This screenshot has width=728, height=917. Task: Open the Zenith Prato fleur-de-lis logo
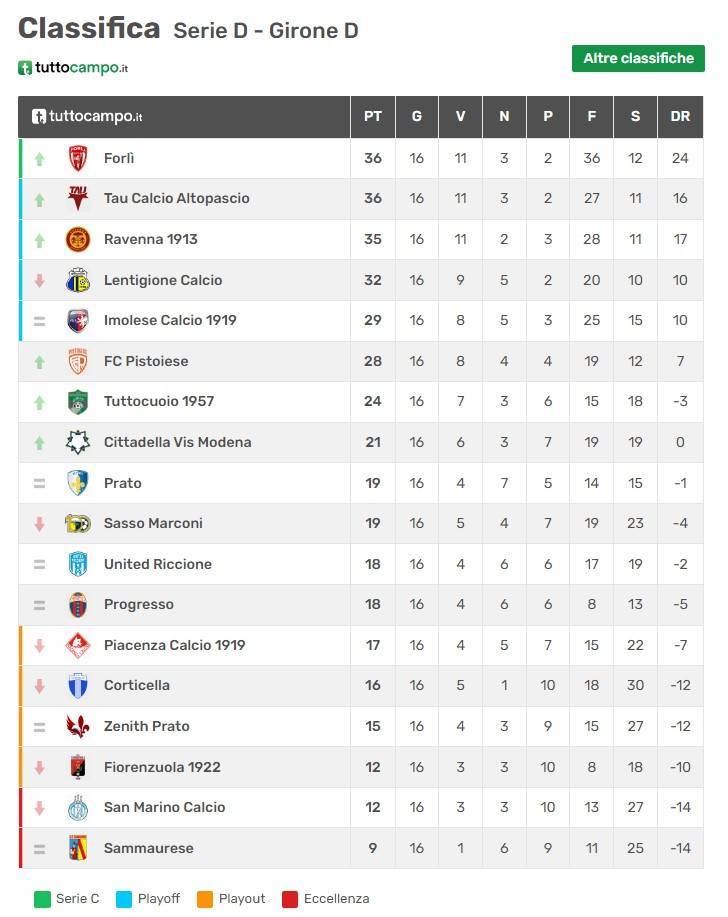(78, 726)
